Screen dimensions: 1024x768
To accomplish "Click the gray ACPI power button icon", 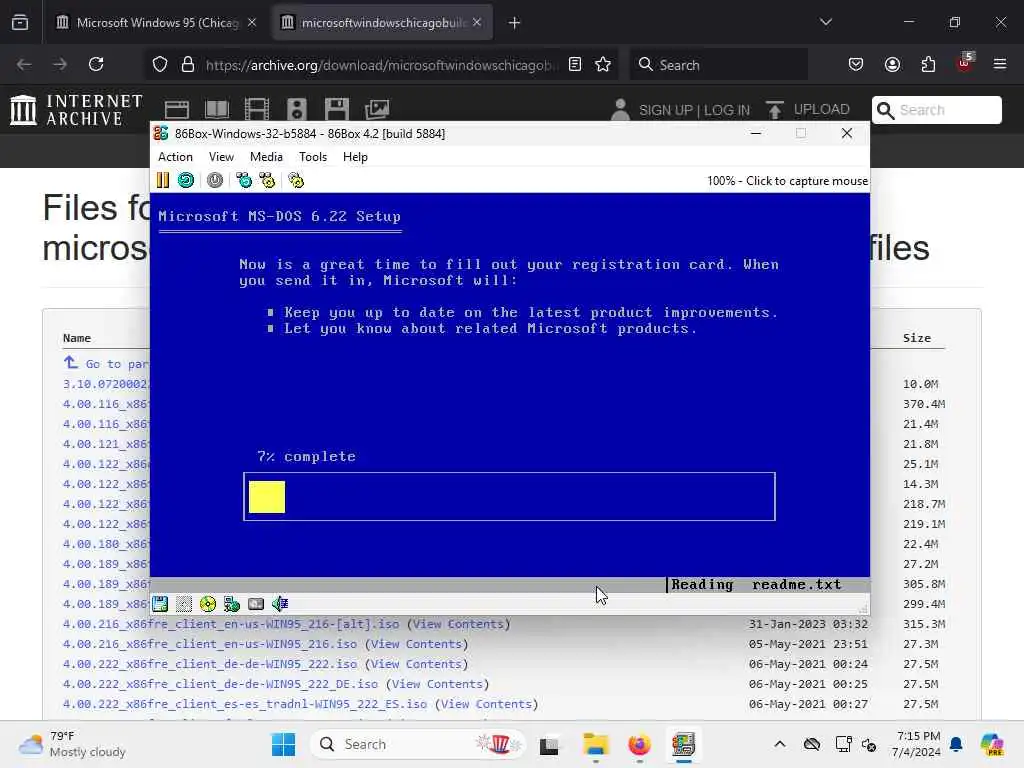I will point(215,180).
